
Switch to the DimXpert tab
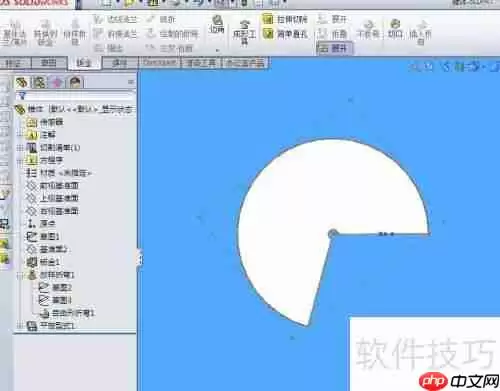coord(160,63)
